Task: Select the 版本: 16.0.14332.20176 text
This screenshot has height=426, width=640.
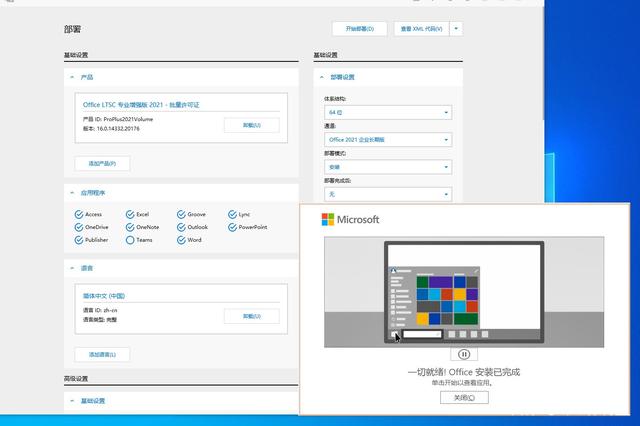Action: [x=111, y=129]
